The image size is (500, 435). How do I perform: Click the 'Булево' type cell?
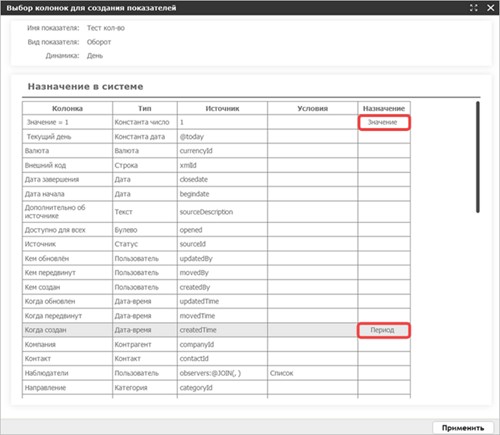click(145, 230)
